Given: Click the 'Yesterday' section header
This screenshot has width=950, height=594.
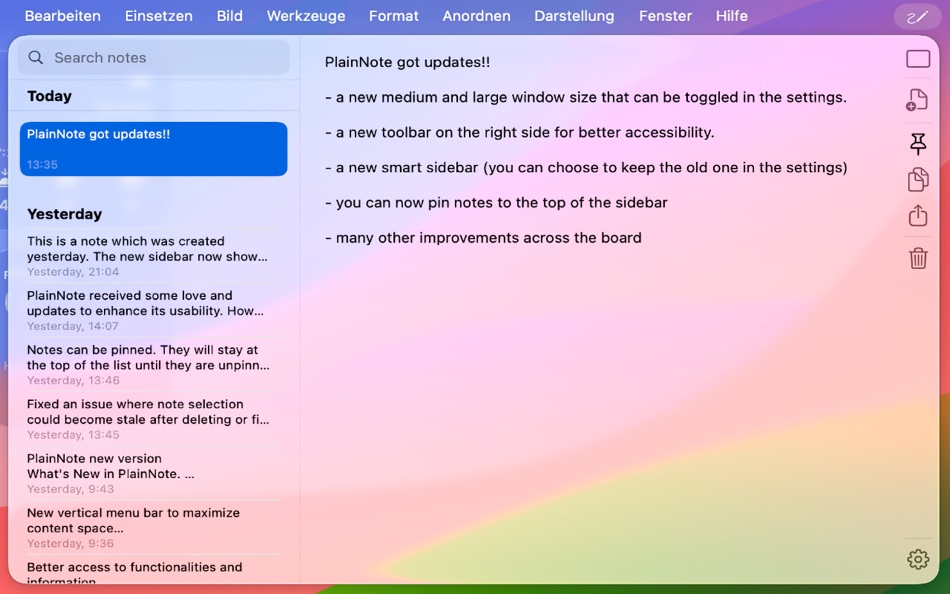Looking at the screenshot, I should point(64,214).
